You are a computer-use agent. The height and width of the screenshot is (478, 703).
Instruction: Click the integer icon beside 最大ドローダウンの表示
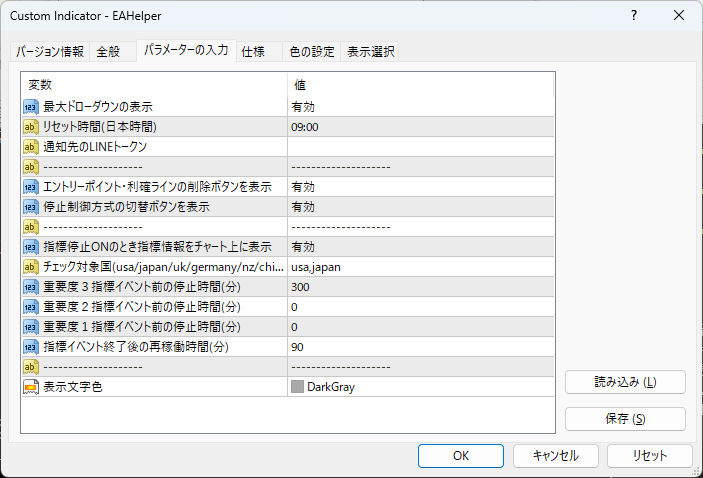31,106
